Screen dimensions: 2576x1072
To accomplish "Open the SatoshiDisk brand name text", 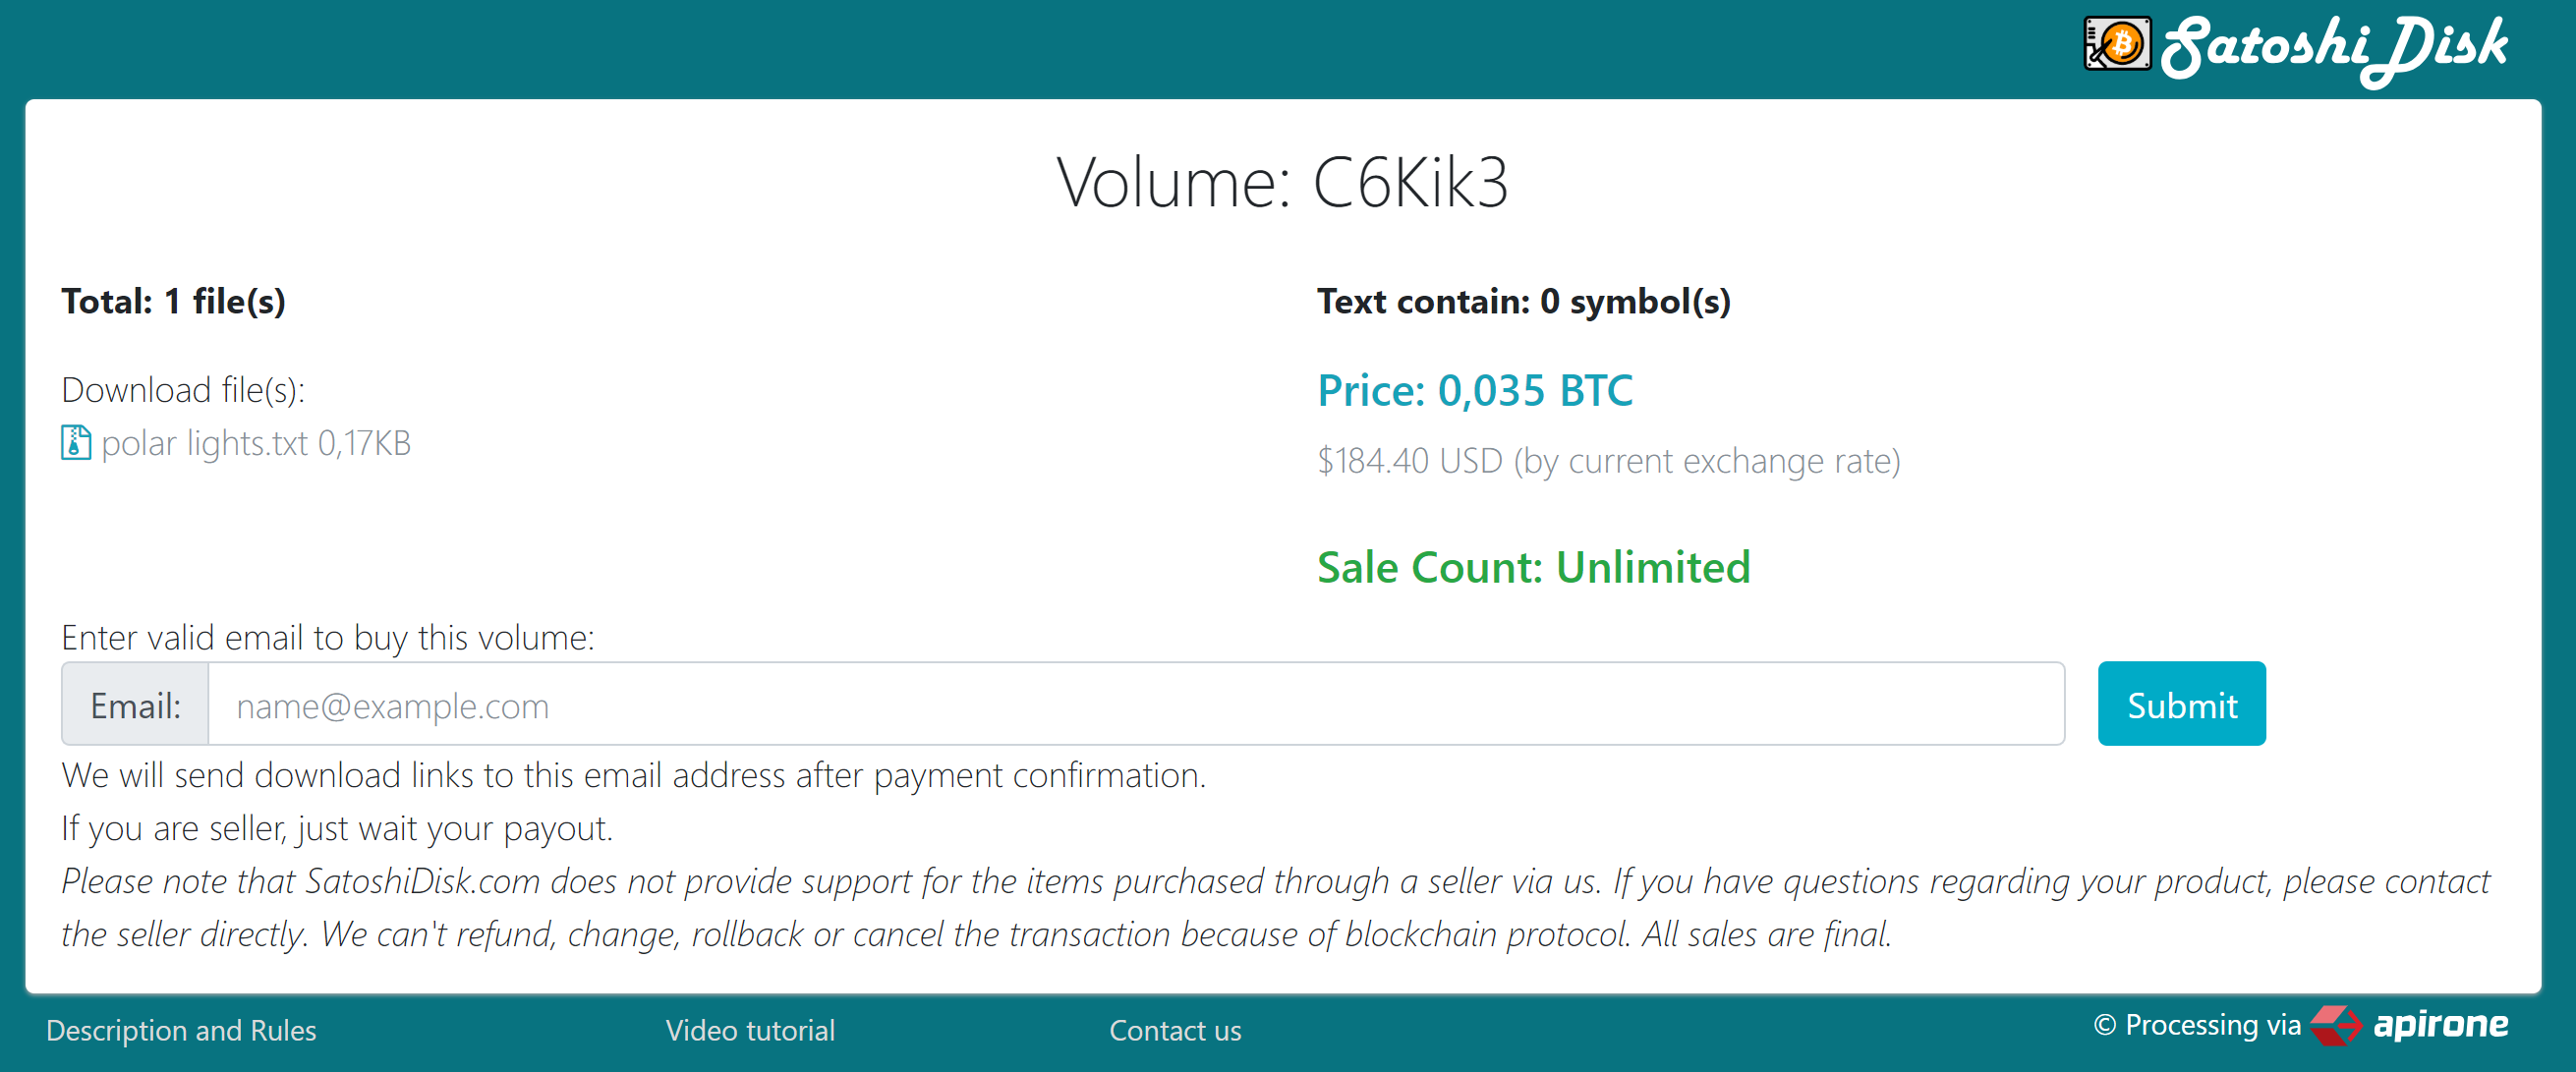I will (x=2335, y=48).
